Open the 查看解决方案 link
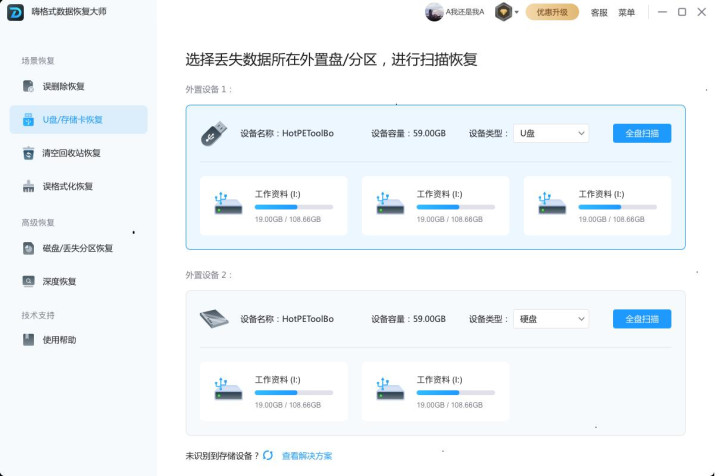The width and height of the screenshot is (719, 476). (x=307, y=456)
